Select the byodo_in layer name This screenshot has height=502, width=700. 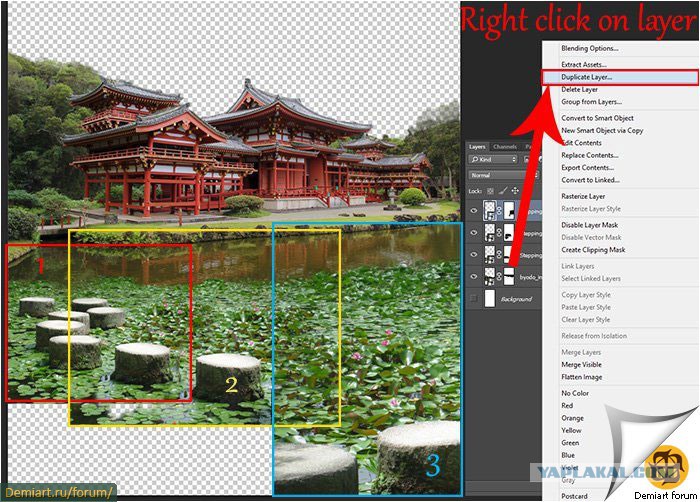[530, 277]
